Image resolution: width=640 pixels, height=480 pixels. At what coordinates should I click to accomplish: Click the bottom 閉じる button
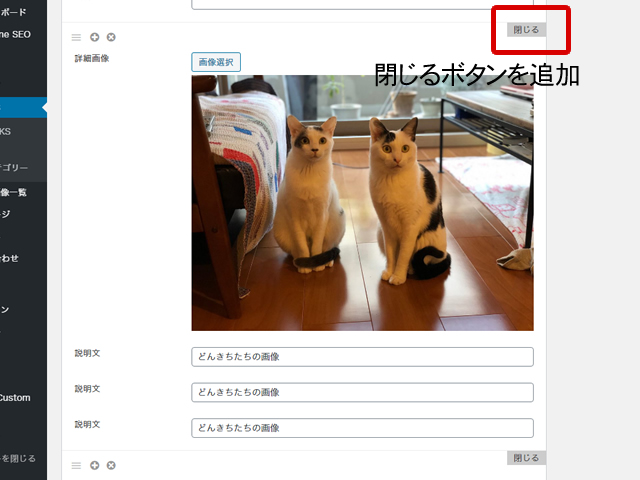pyautogui.click(x=526, y=458)
